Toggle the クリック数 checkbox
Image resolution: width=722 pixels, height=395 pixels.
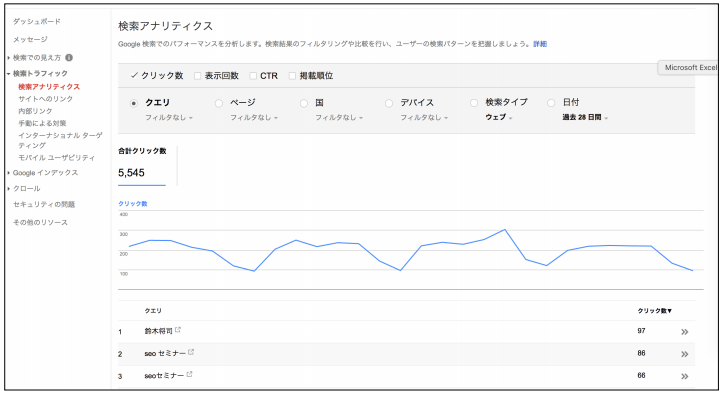[x=134, y=75]
